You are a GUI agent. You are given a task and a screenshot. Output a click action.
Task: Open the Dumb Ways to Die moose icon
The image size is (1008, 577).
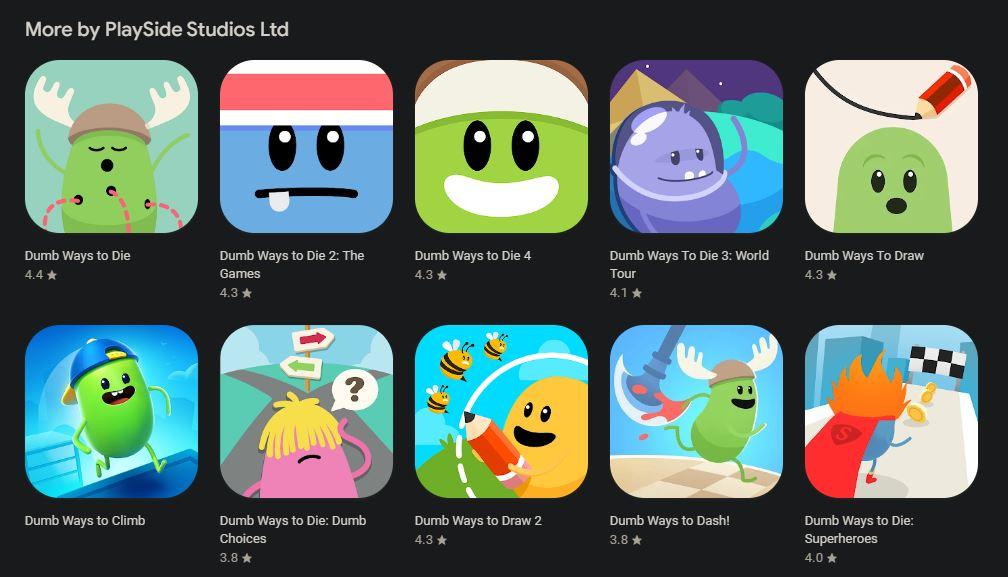point(111,146)
